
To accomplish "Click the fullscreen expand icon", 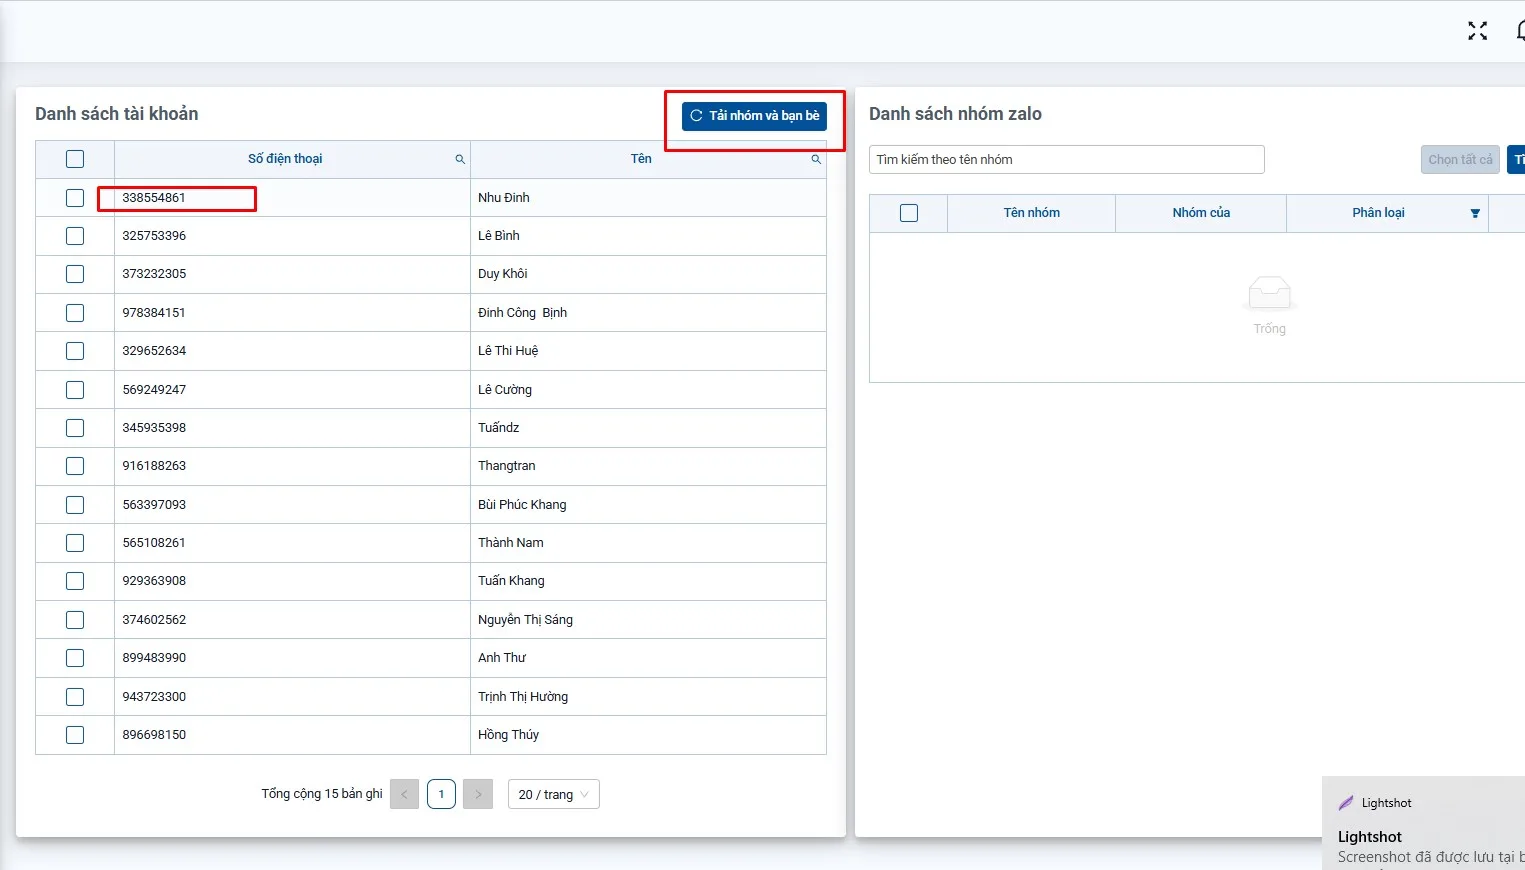I will point(1477,31).
